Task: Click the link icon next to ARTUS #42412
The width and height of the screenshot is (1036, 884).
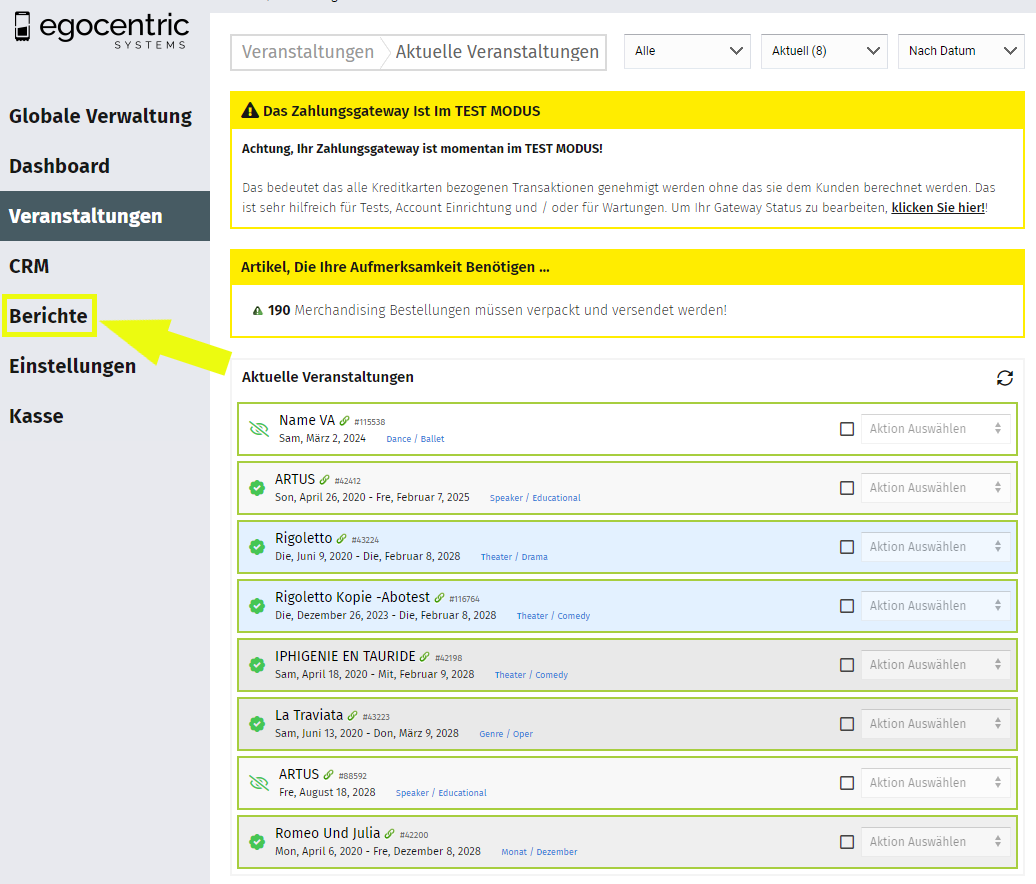Action: 324,480
